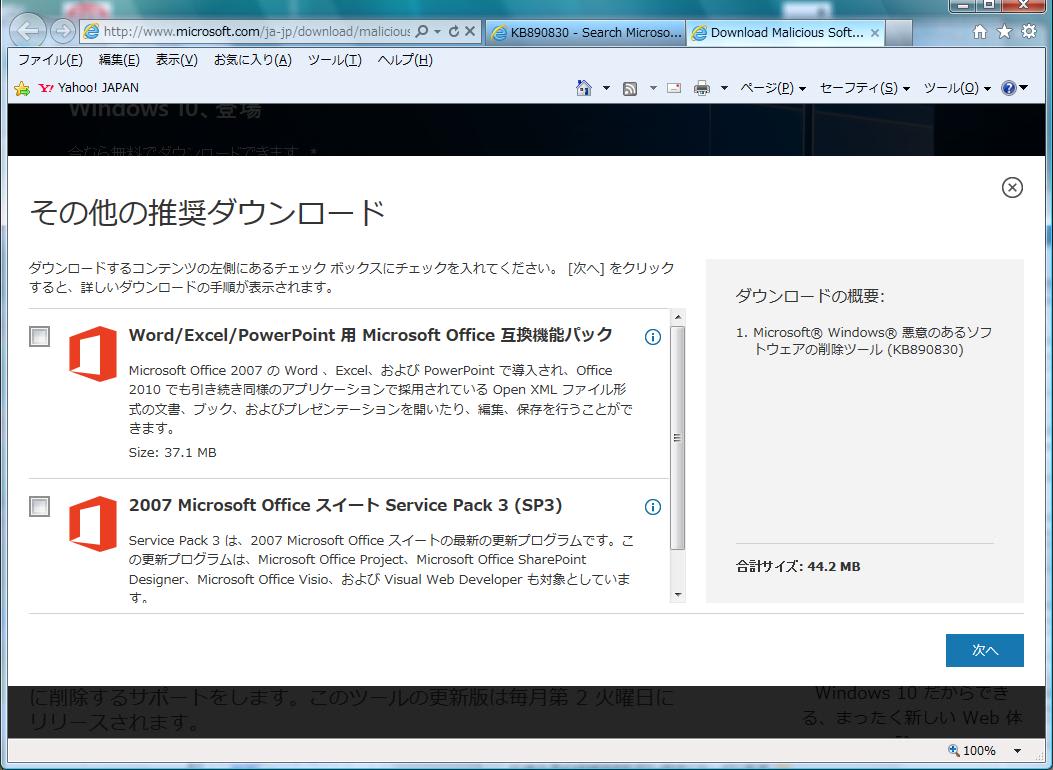Click the Refresh icon in address bar
1053x770 pixels.
(454, 32)
